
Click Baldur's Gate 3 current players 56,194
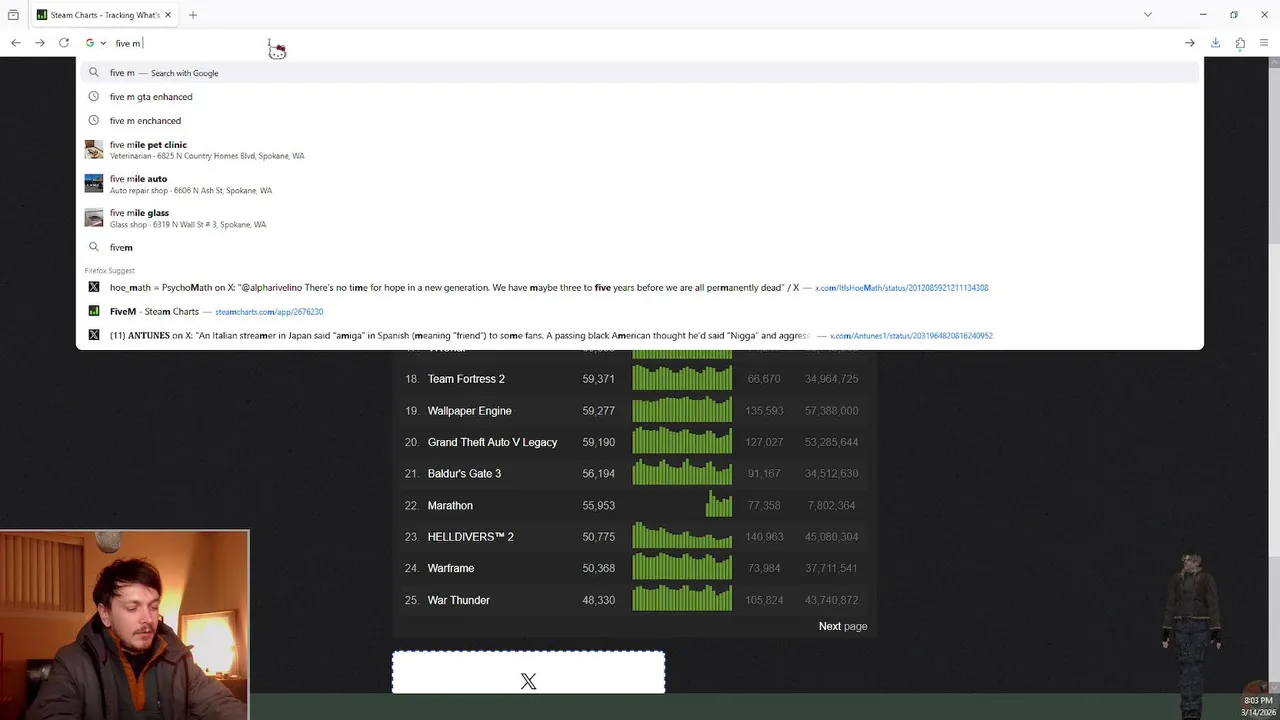(x=598, y=474)
